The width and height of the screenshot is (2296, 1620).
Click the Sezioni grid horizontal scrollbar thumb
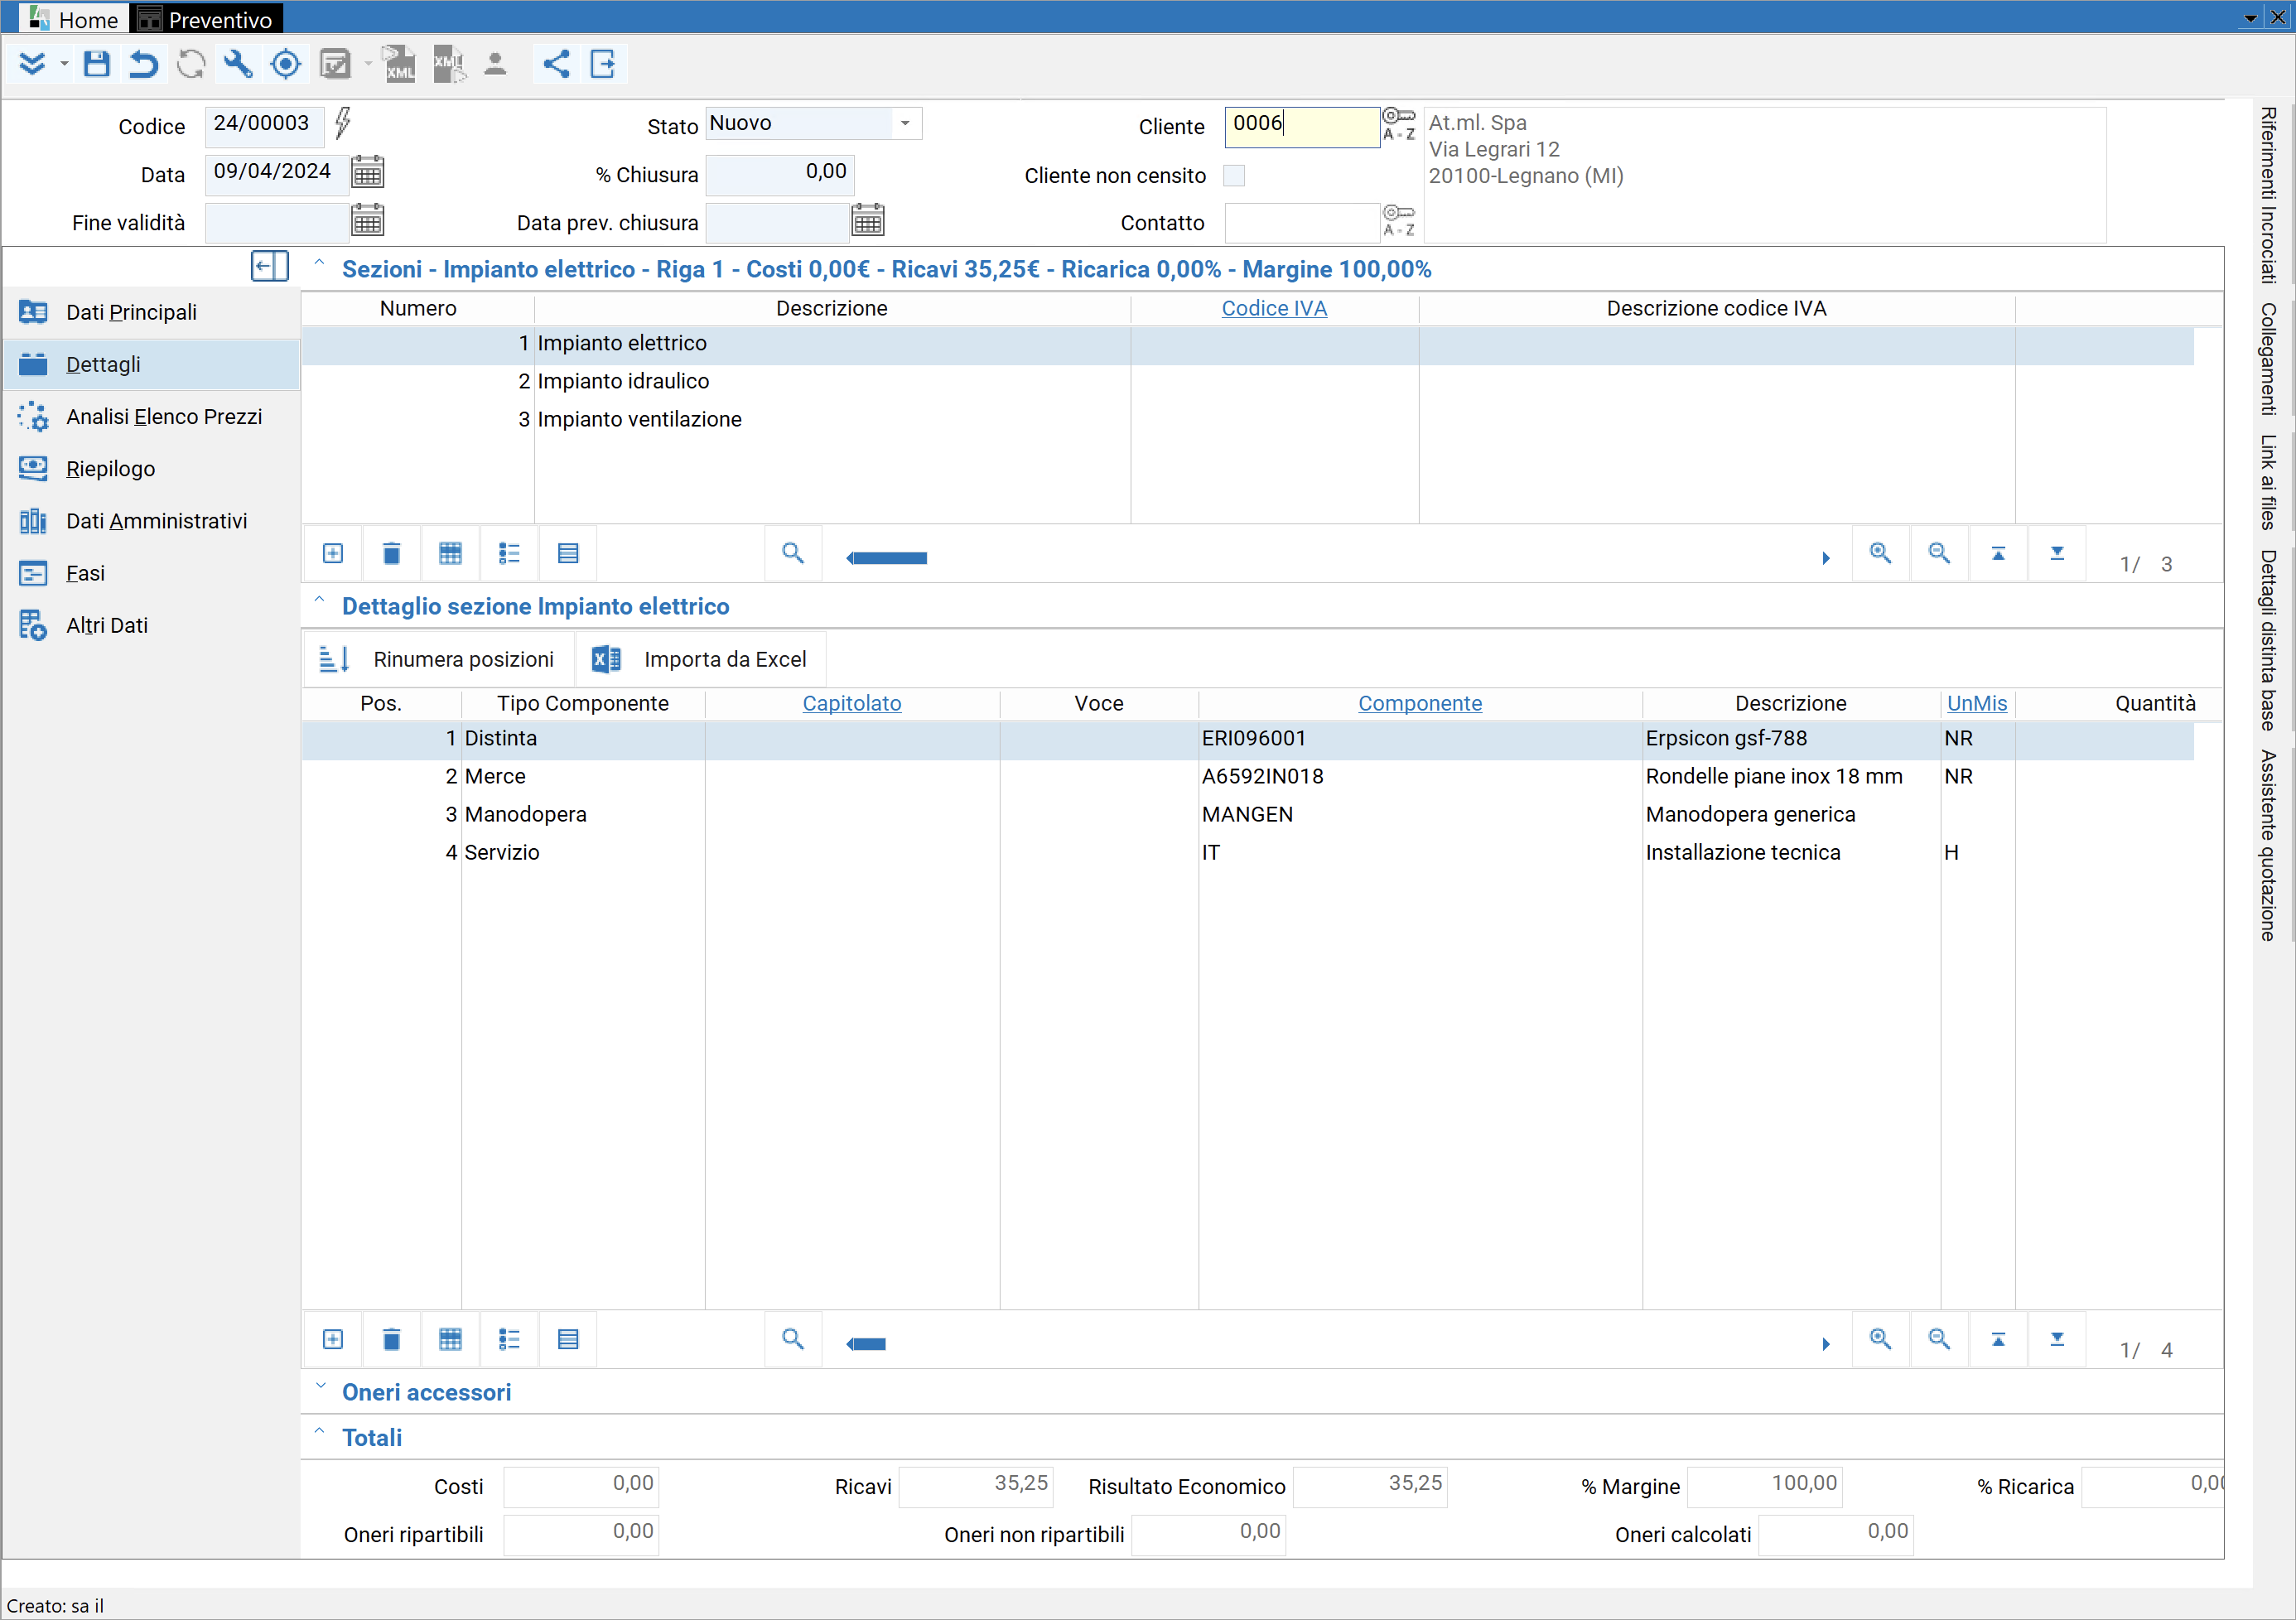tap(887, 559)
